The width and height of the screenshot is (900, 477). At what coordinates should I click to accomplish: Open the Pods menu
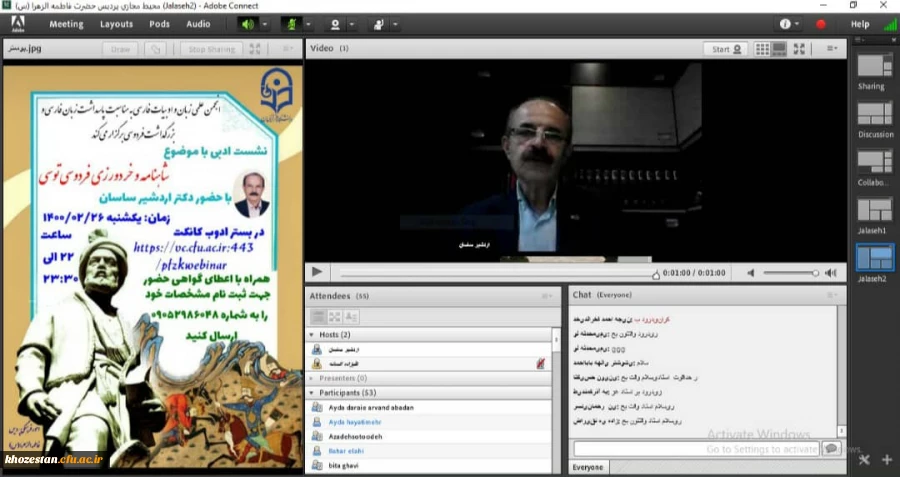159,24
